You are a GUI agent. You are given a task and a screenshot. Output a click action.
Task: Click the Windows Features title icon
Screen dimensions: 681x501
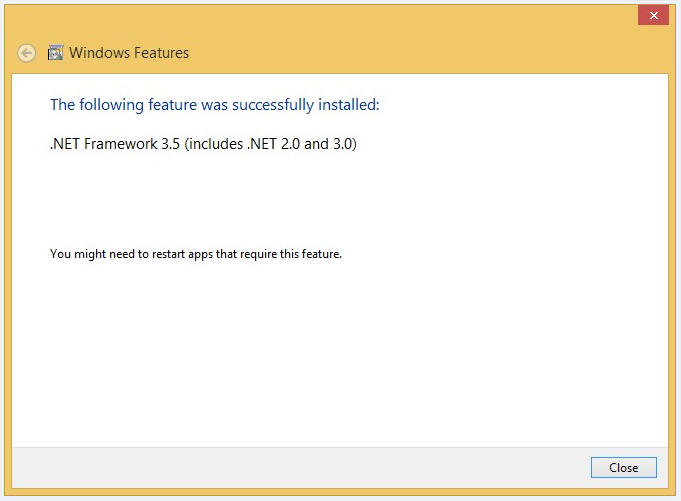click(x=56, y=53)
